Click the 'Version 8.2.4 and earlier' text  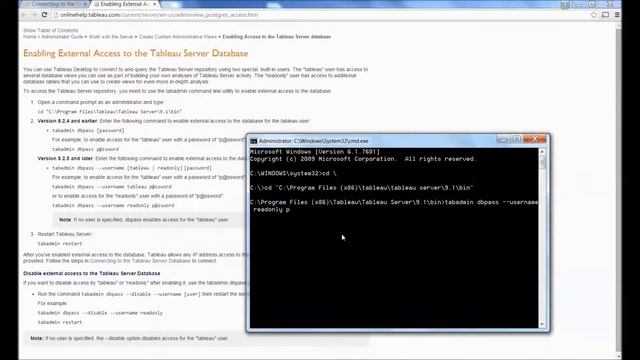67,121
